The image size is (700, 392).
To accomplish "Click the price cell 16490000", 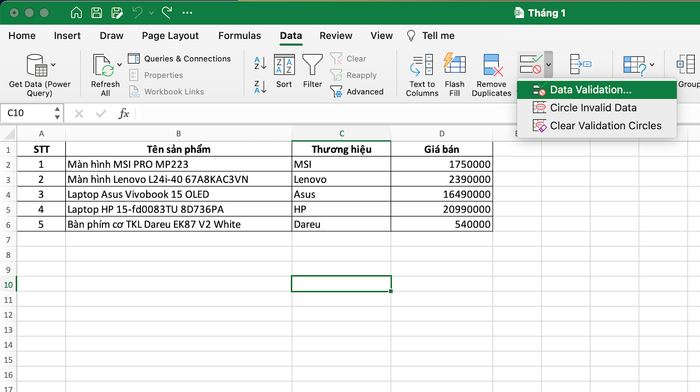I will tap(442, 194).
